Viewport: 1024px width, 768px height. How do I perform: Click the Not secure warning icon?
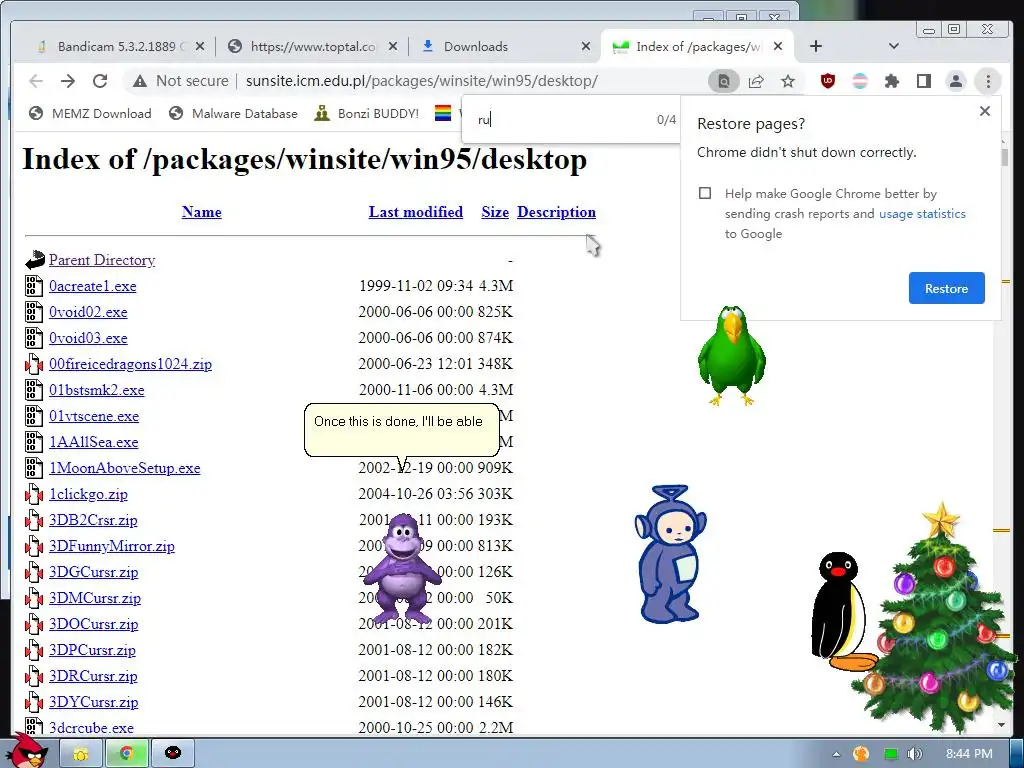[x=140, y=81]
